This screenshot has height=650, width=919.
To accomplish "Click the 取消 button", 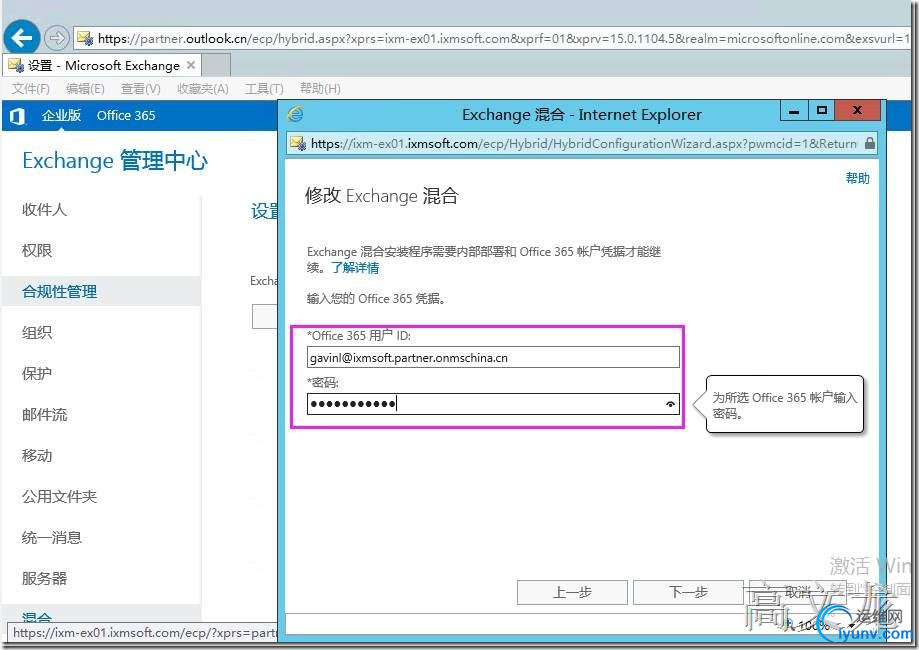I will coord(798,592).
